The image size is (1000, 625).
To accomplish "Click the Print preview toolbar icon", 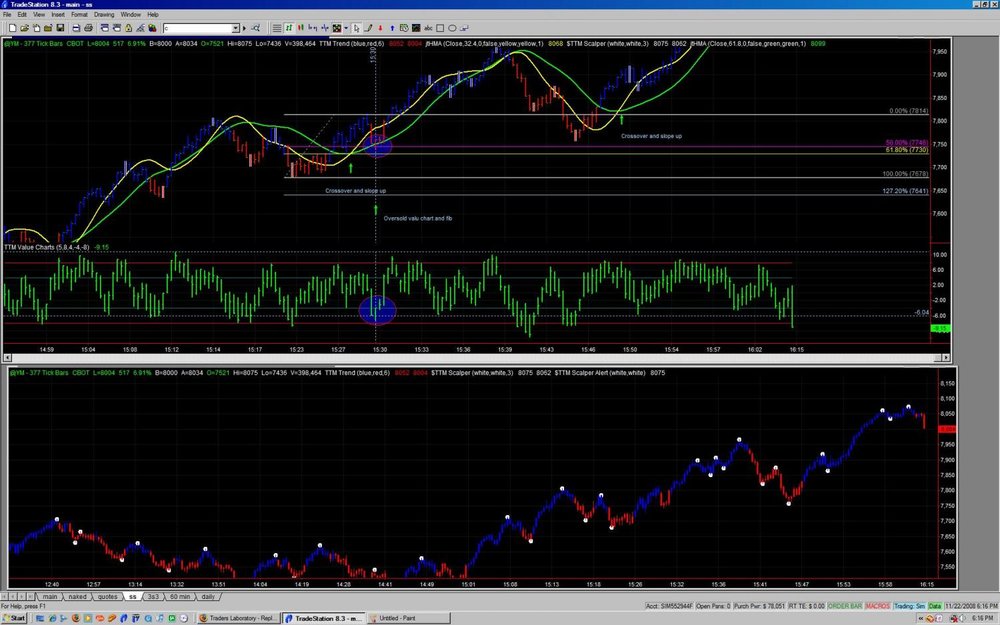I will click(89, 28).
